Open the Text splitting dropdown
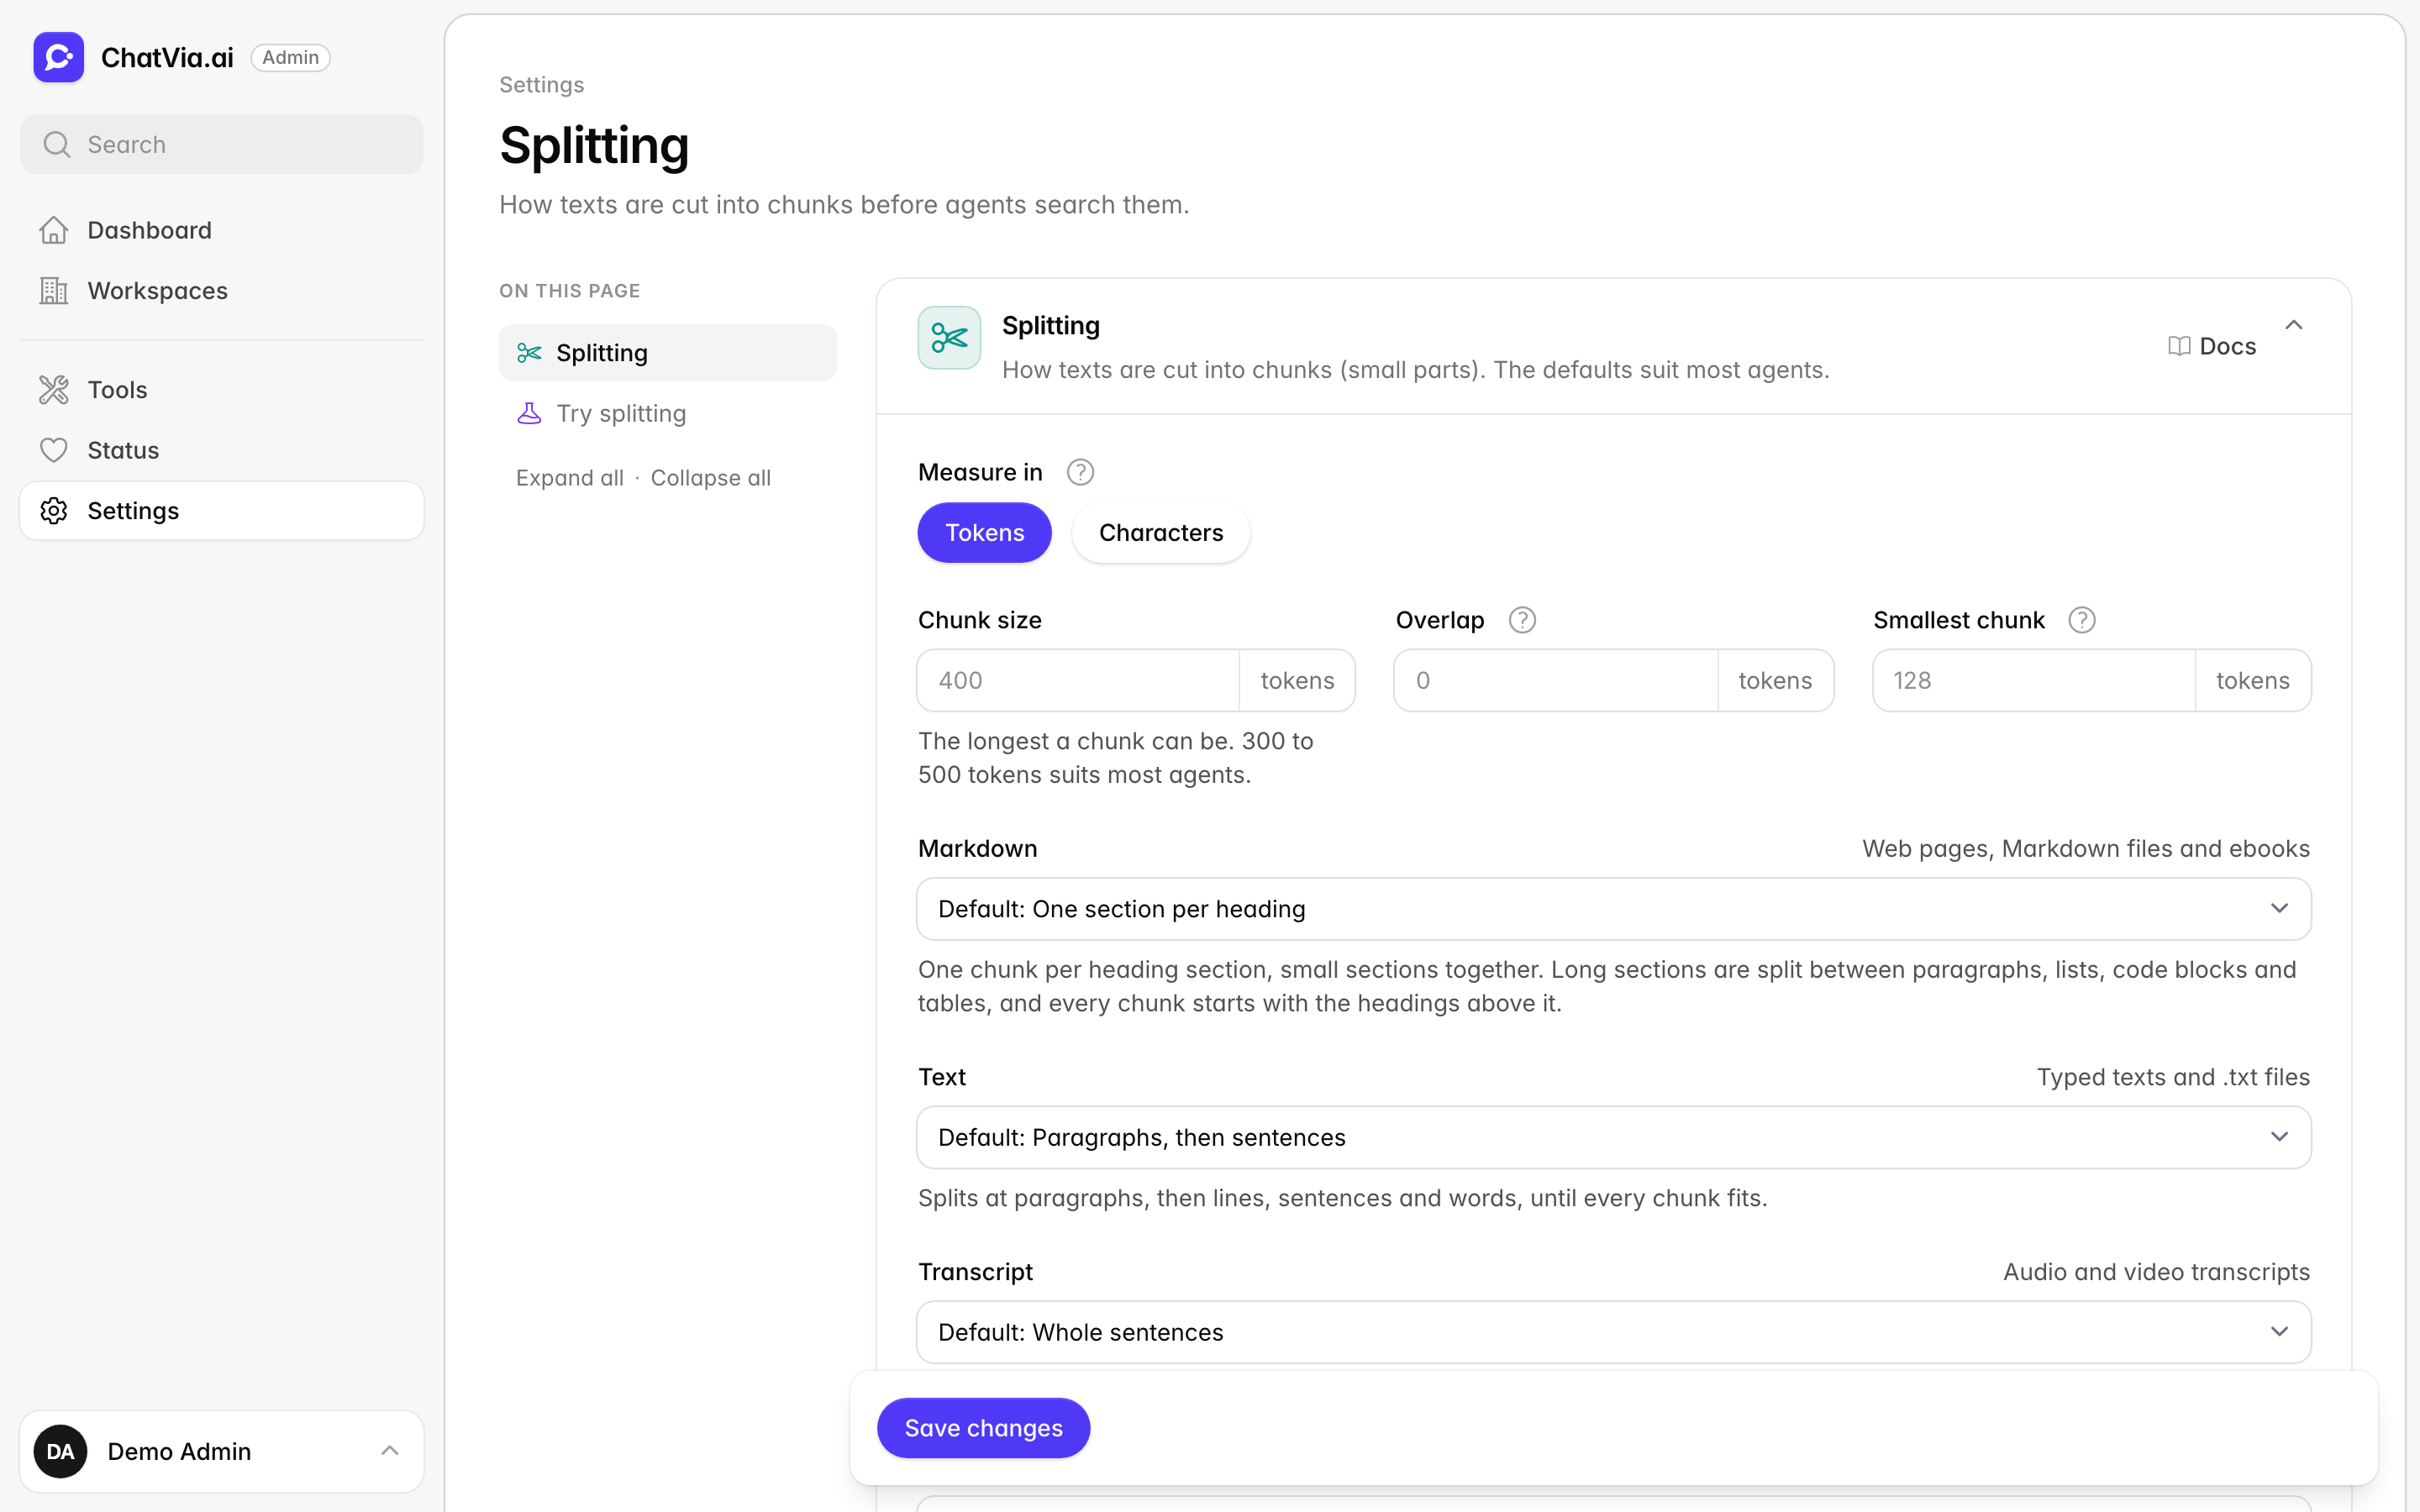 pos(1613,1137)
